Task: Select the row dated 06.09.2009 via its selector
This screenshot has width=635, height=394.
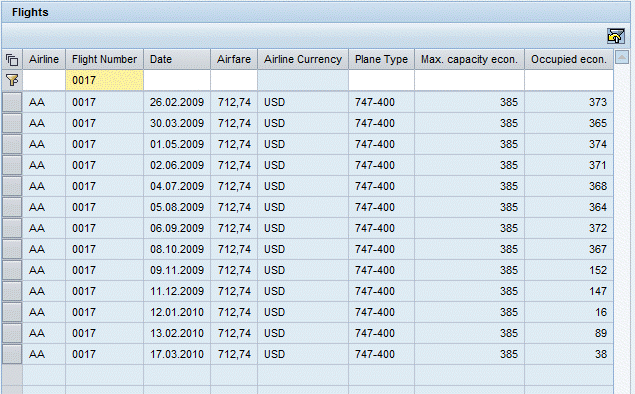Action: 12,228
